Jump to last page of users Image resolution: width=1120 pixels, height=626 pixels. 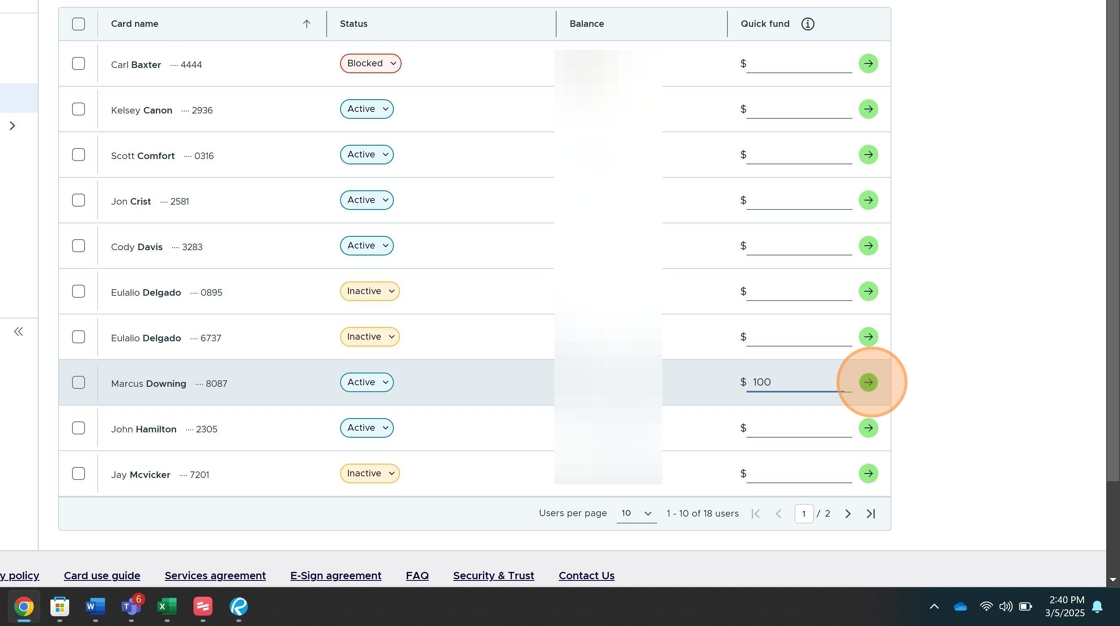pos(871,513)
